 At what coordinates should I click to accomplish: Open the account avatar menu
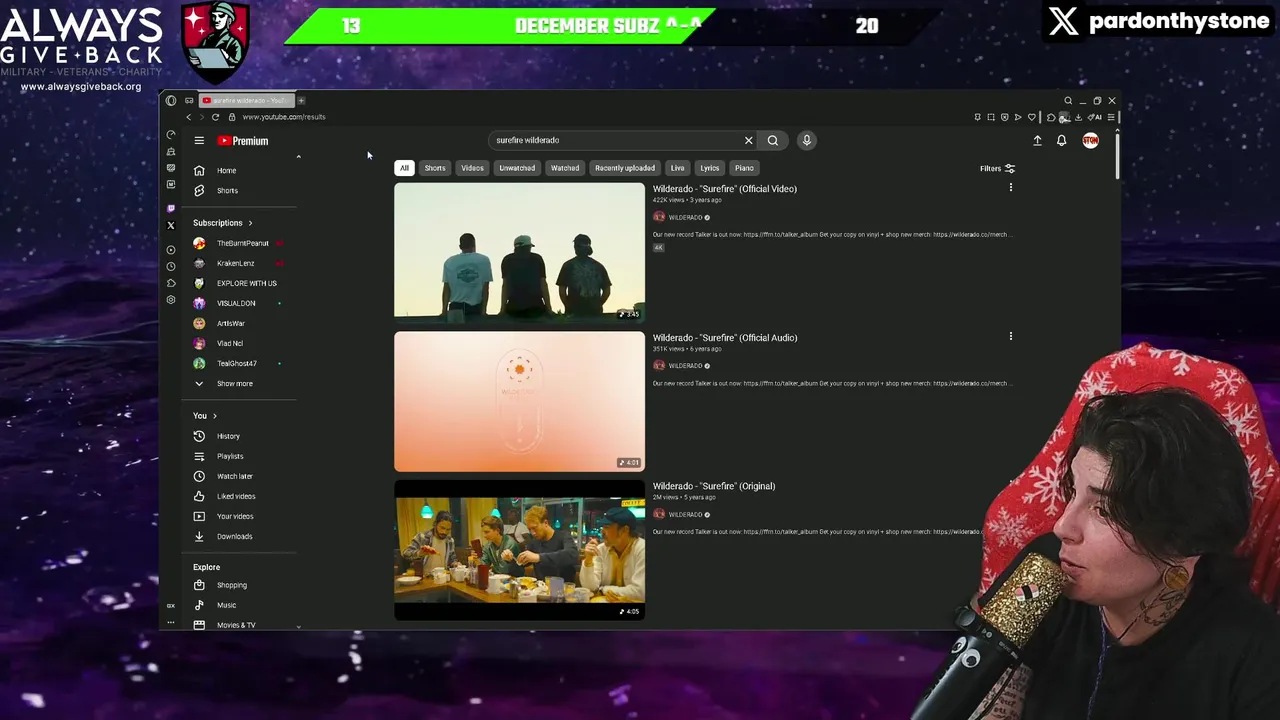pyautogui.click(x=1090, y=141)
